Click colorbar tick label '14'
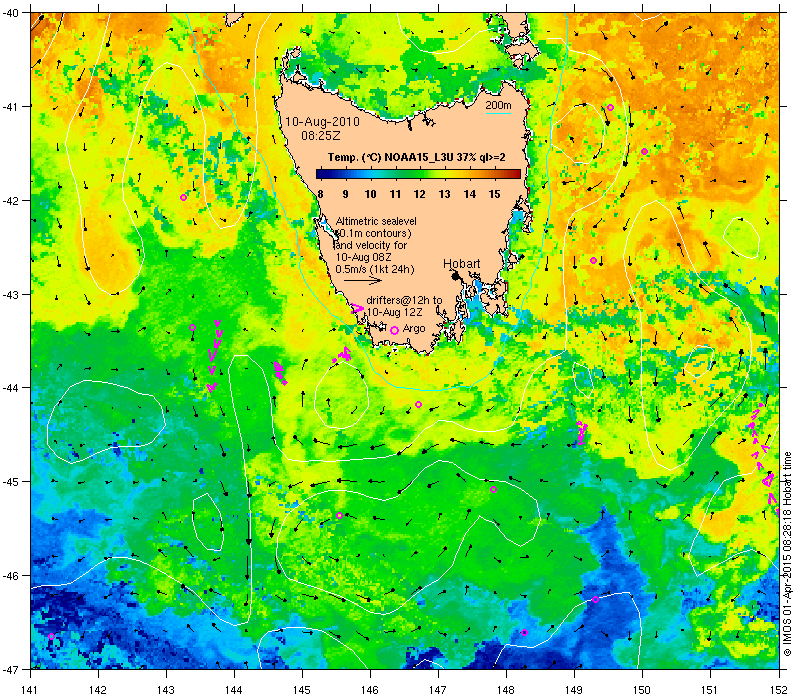The width and height of the screenshot is (800, 700). pos(469,194)
